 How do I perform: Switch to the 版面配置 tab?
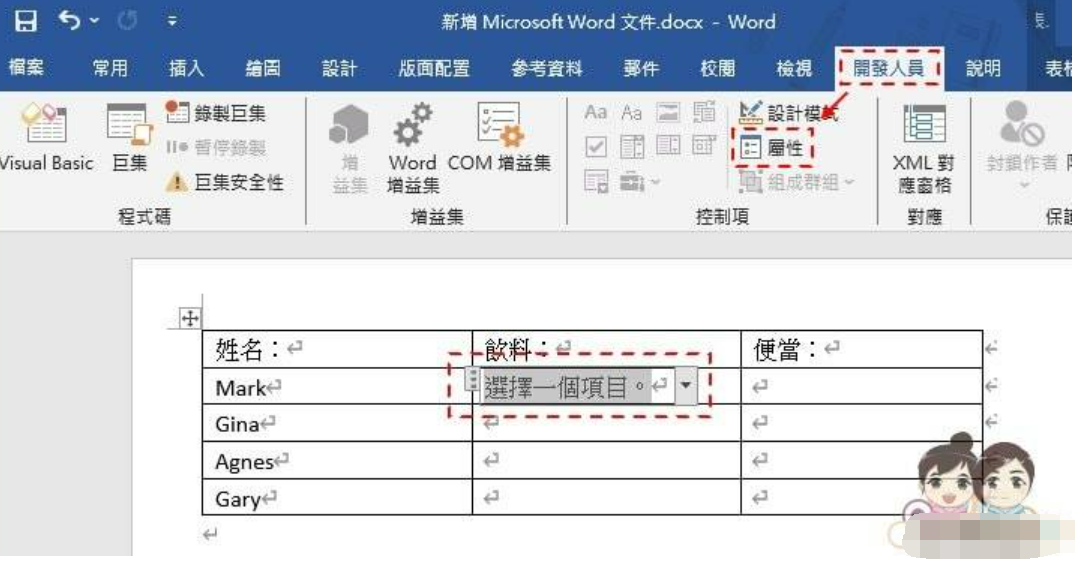point(433,68)
